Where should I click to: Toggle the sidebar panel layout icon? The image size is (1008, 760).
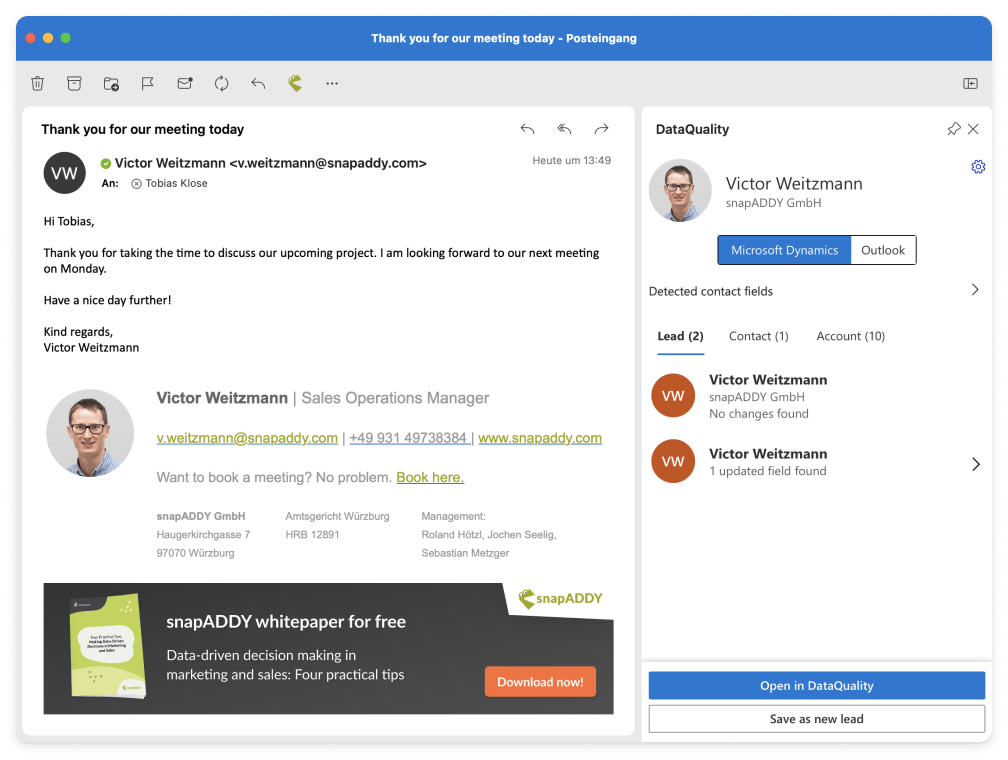pyautogui.click(x=971, y=84)
